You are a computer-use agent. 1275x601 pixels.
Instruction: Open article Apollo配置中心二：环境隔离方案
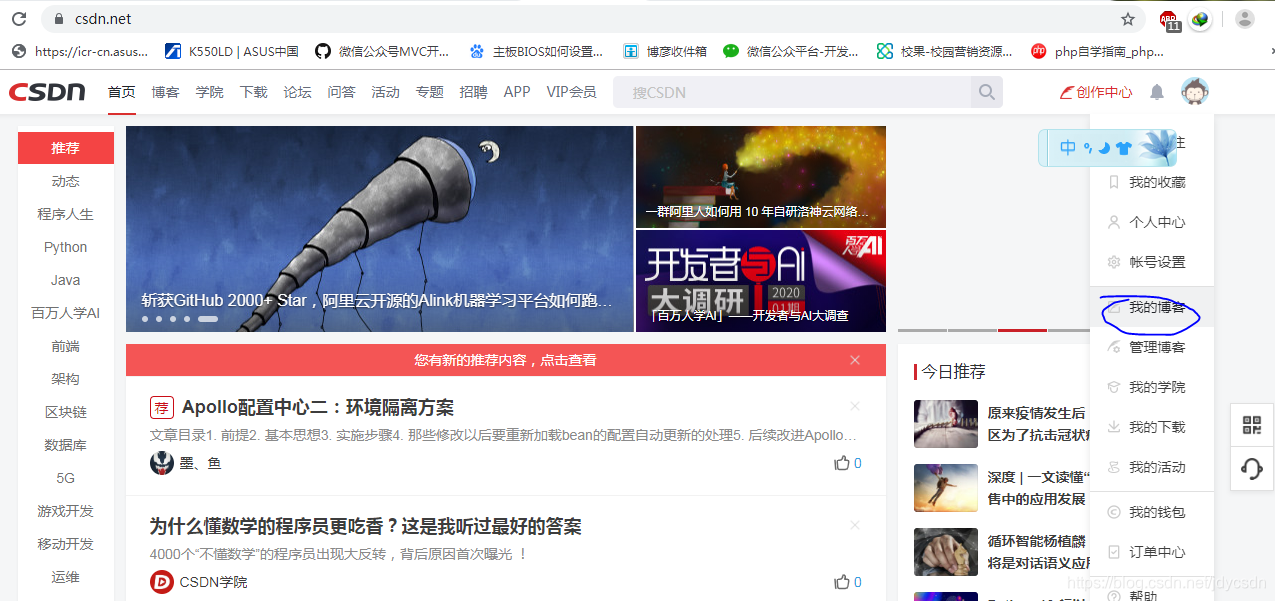[318, 407]
